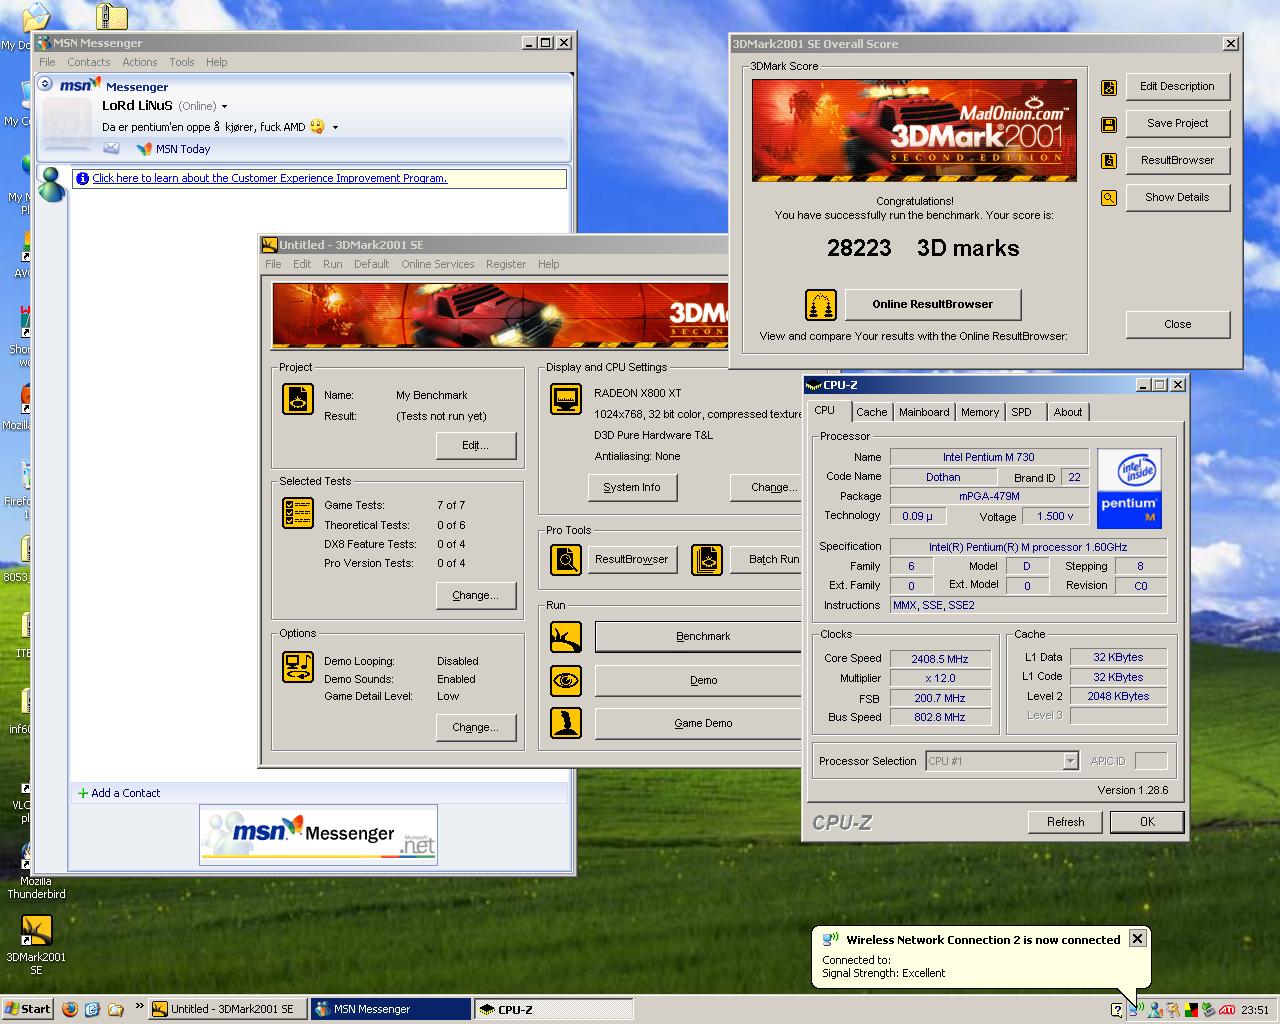The height and width of the screenshot is (1024, 1280).
Task: Open the Run menu in 3DMark2001
Action: 333,264
